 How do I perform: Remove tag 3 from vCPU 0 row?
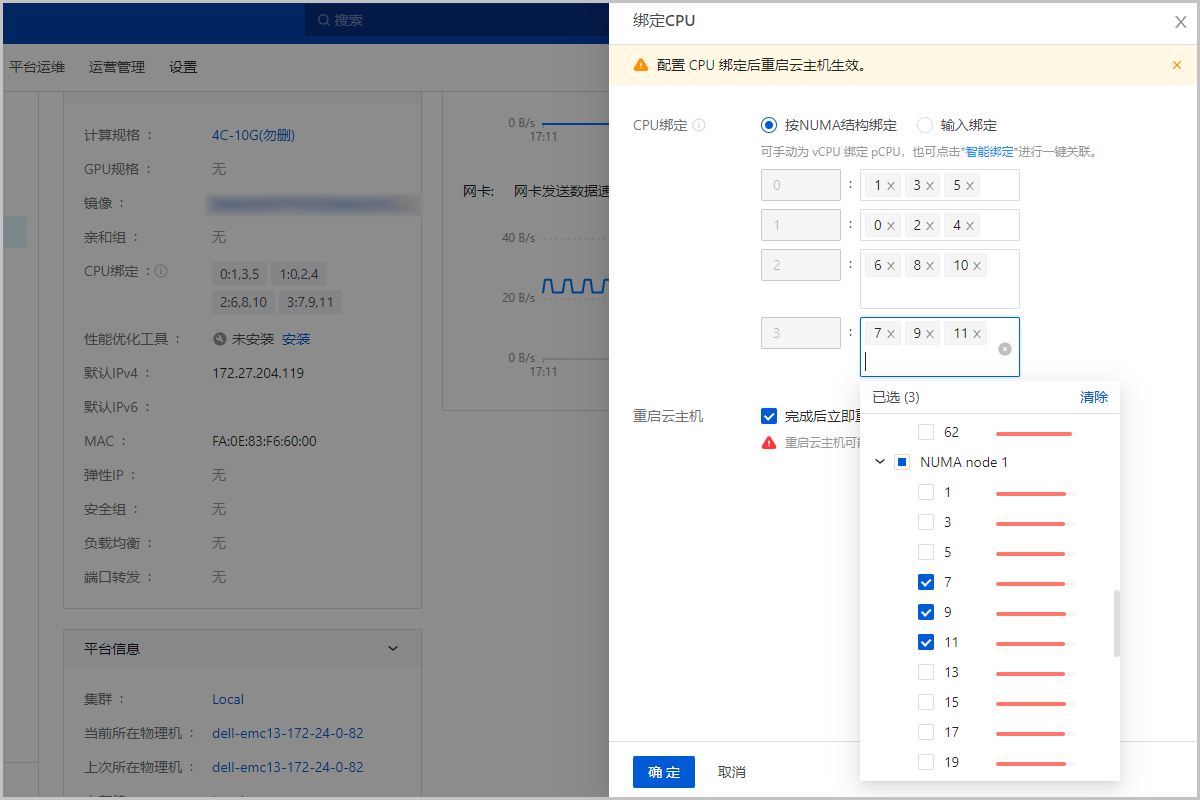point(930,186)
